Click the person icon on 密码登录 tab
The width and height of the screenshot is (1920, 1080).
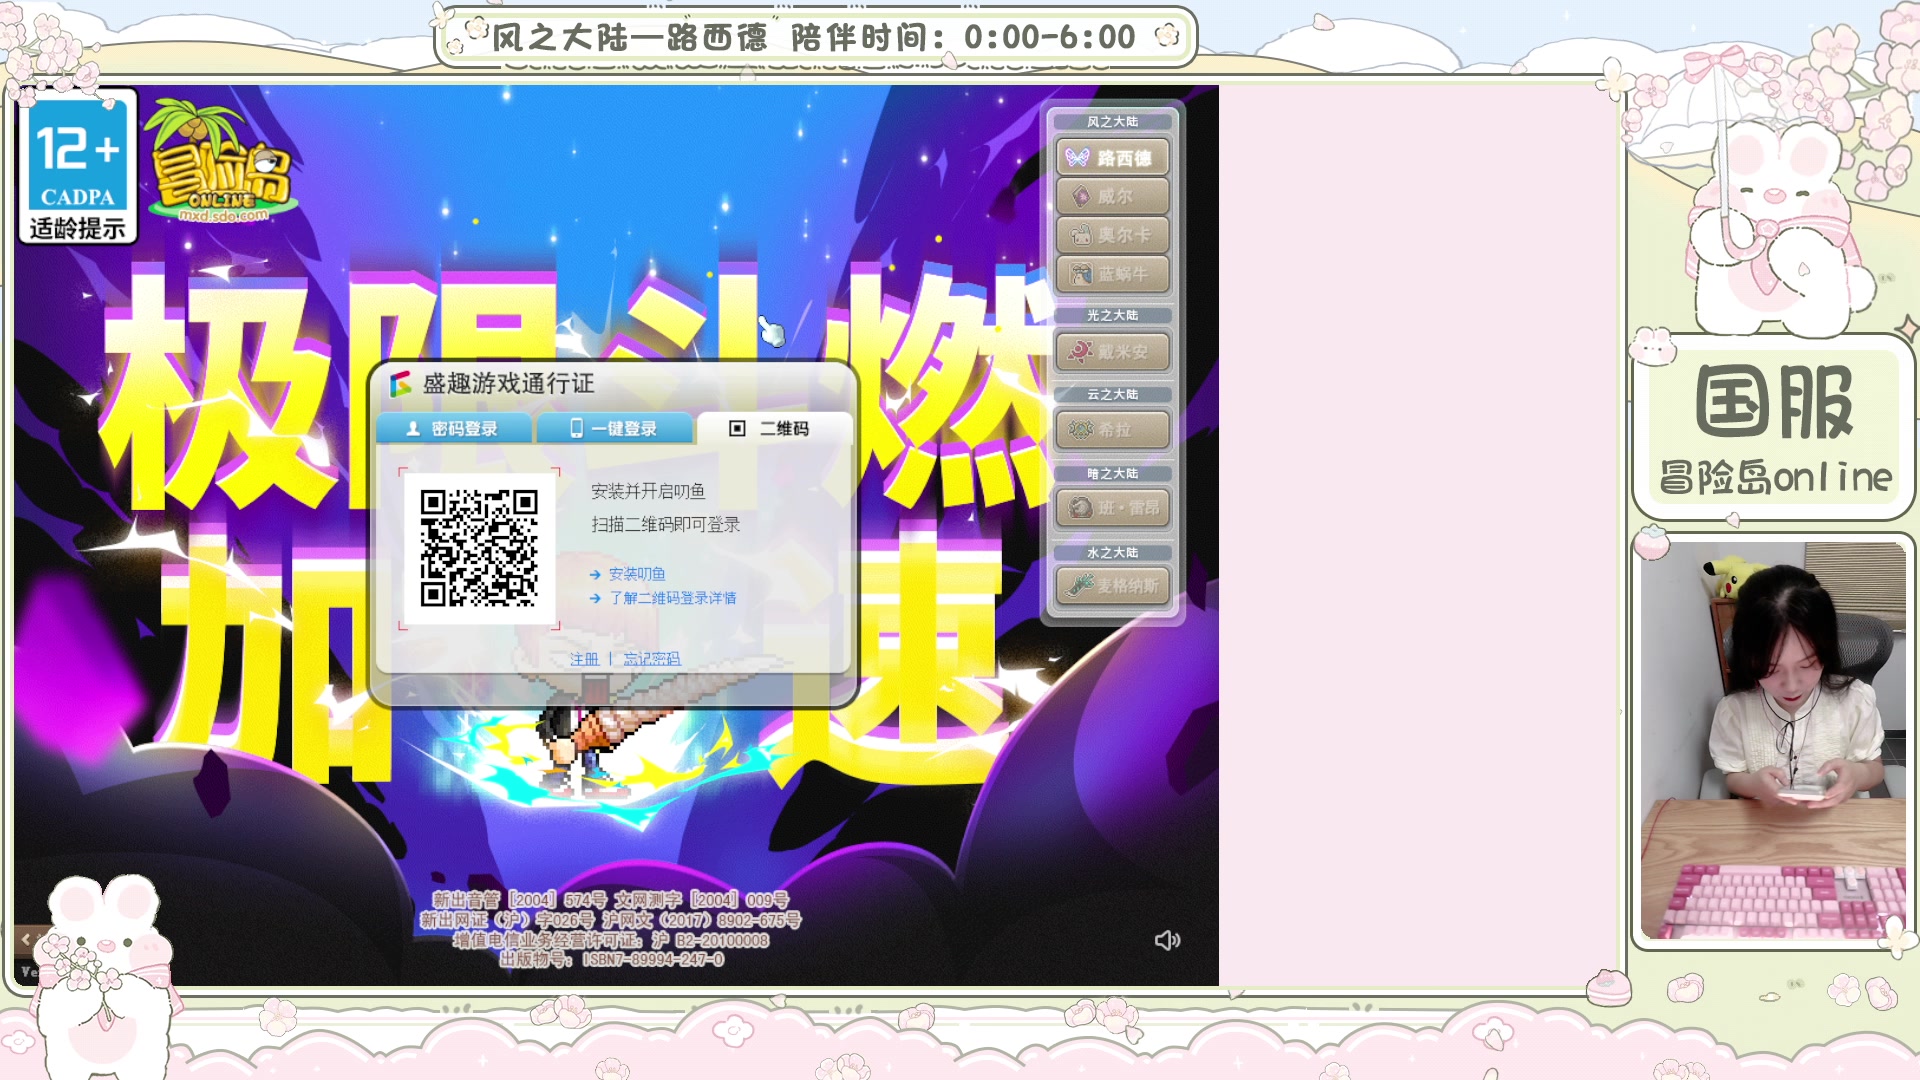(413, 428)
